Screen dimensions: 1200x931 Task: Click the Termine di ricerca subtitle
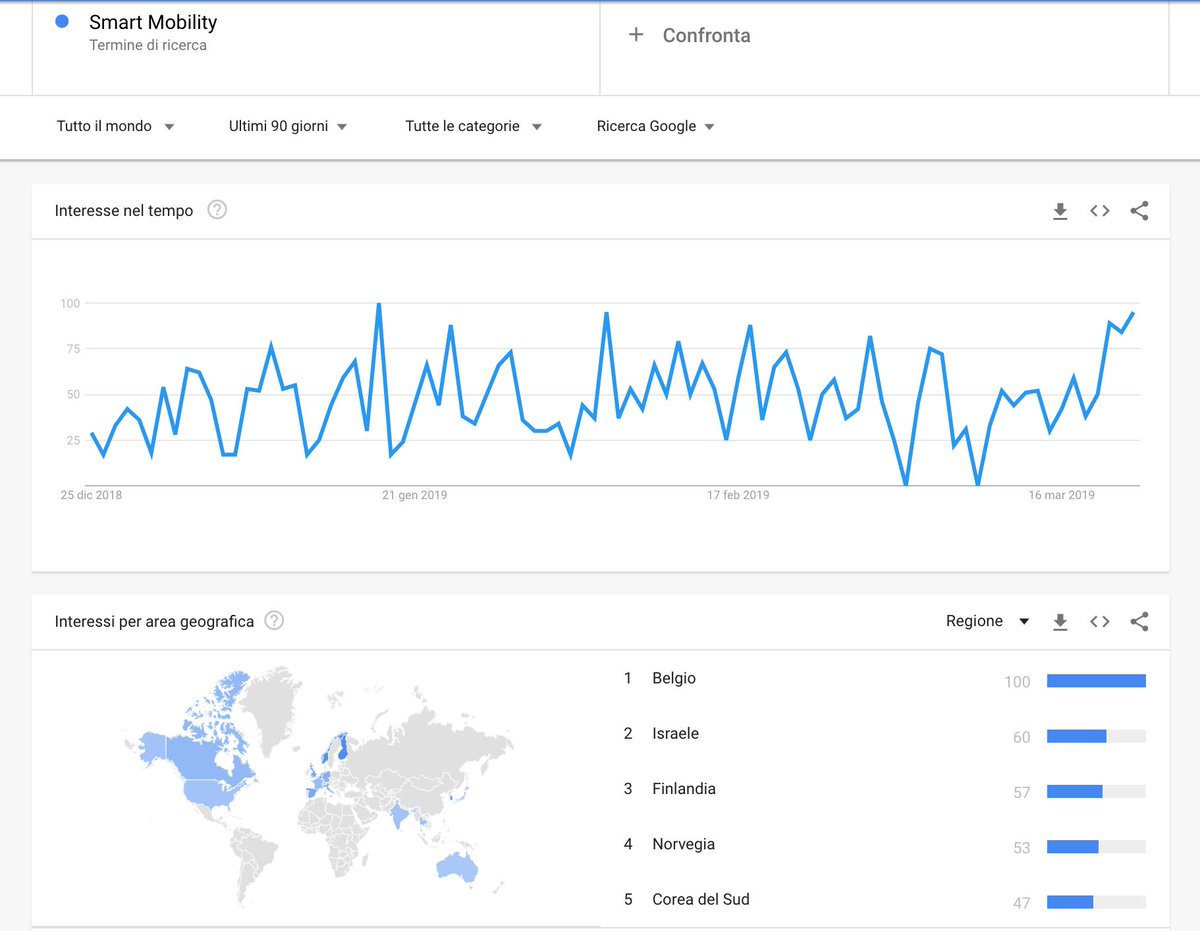point(148,45)
